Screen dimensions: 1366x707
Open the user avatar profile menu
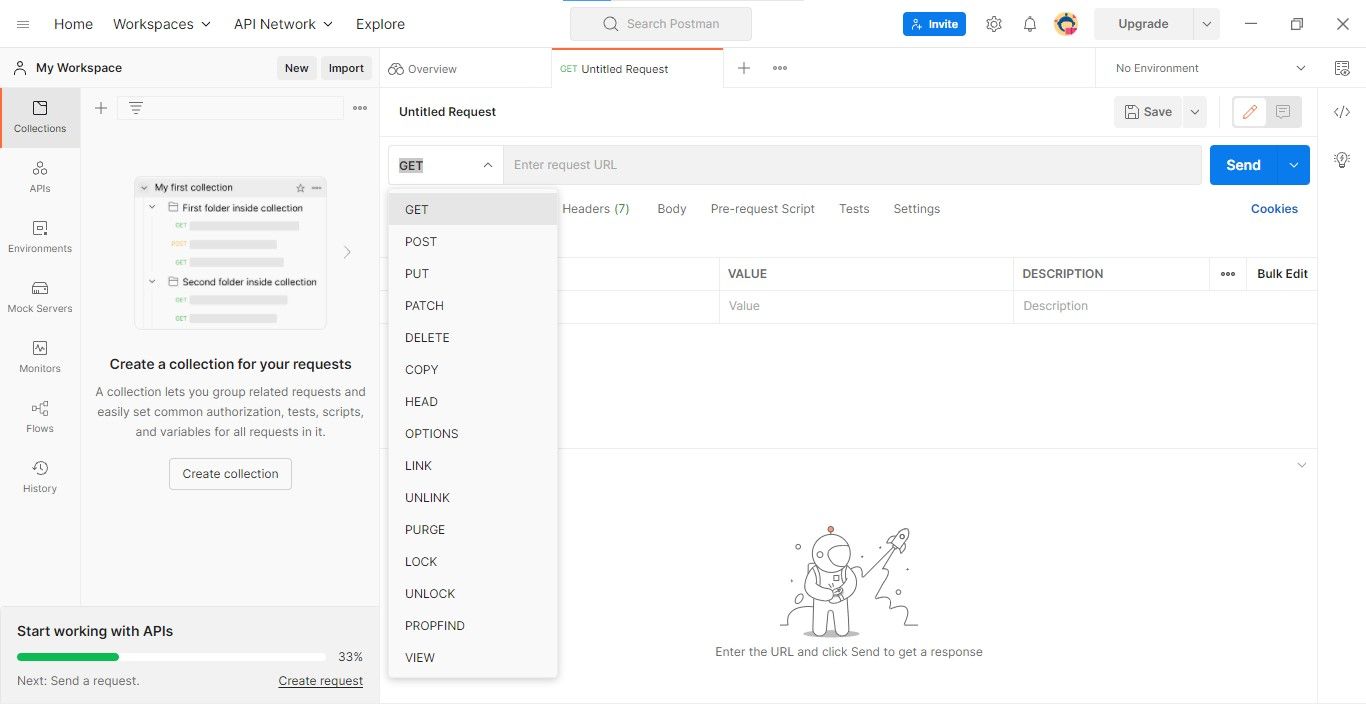[x=1066, y=24]
